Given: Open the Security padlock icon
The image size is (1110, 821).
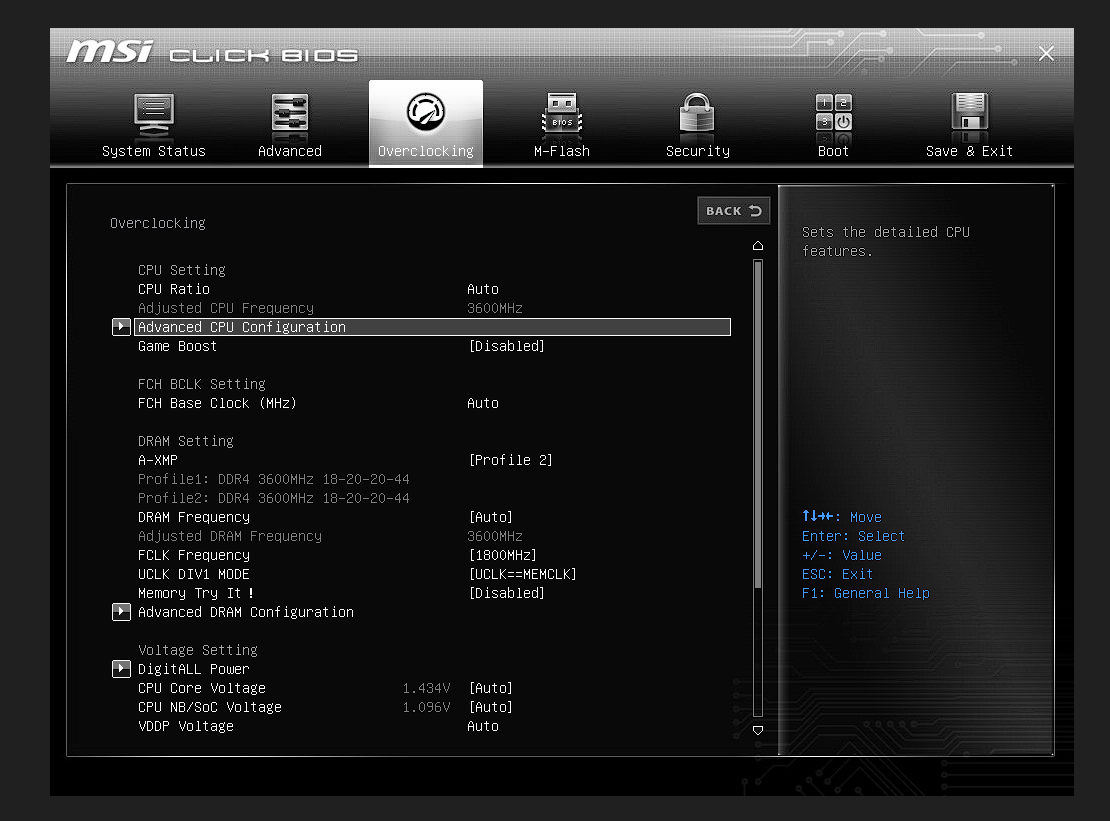Looking at the screenshot, I should pyautogui.click(x=697, y=113).
